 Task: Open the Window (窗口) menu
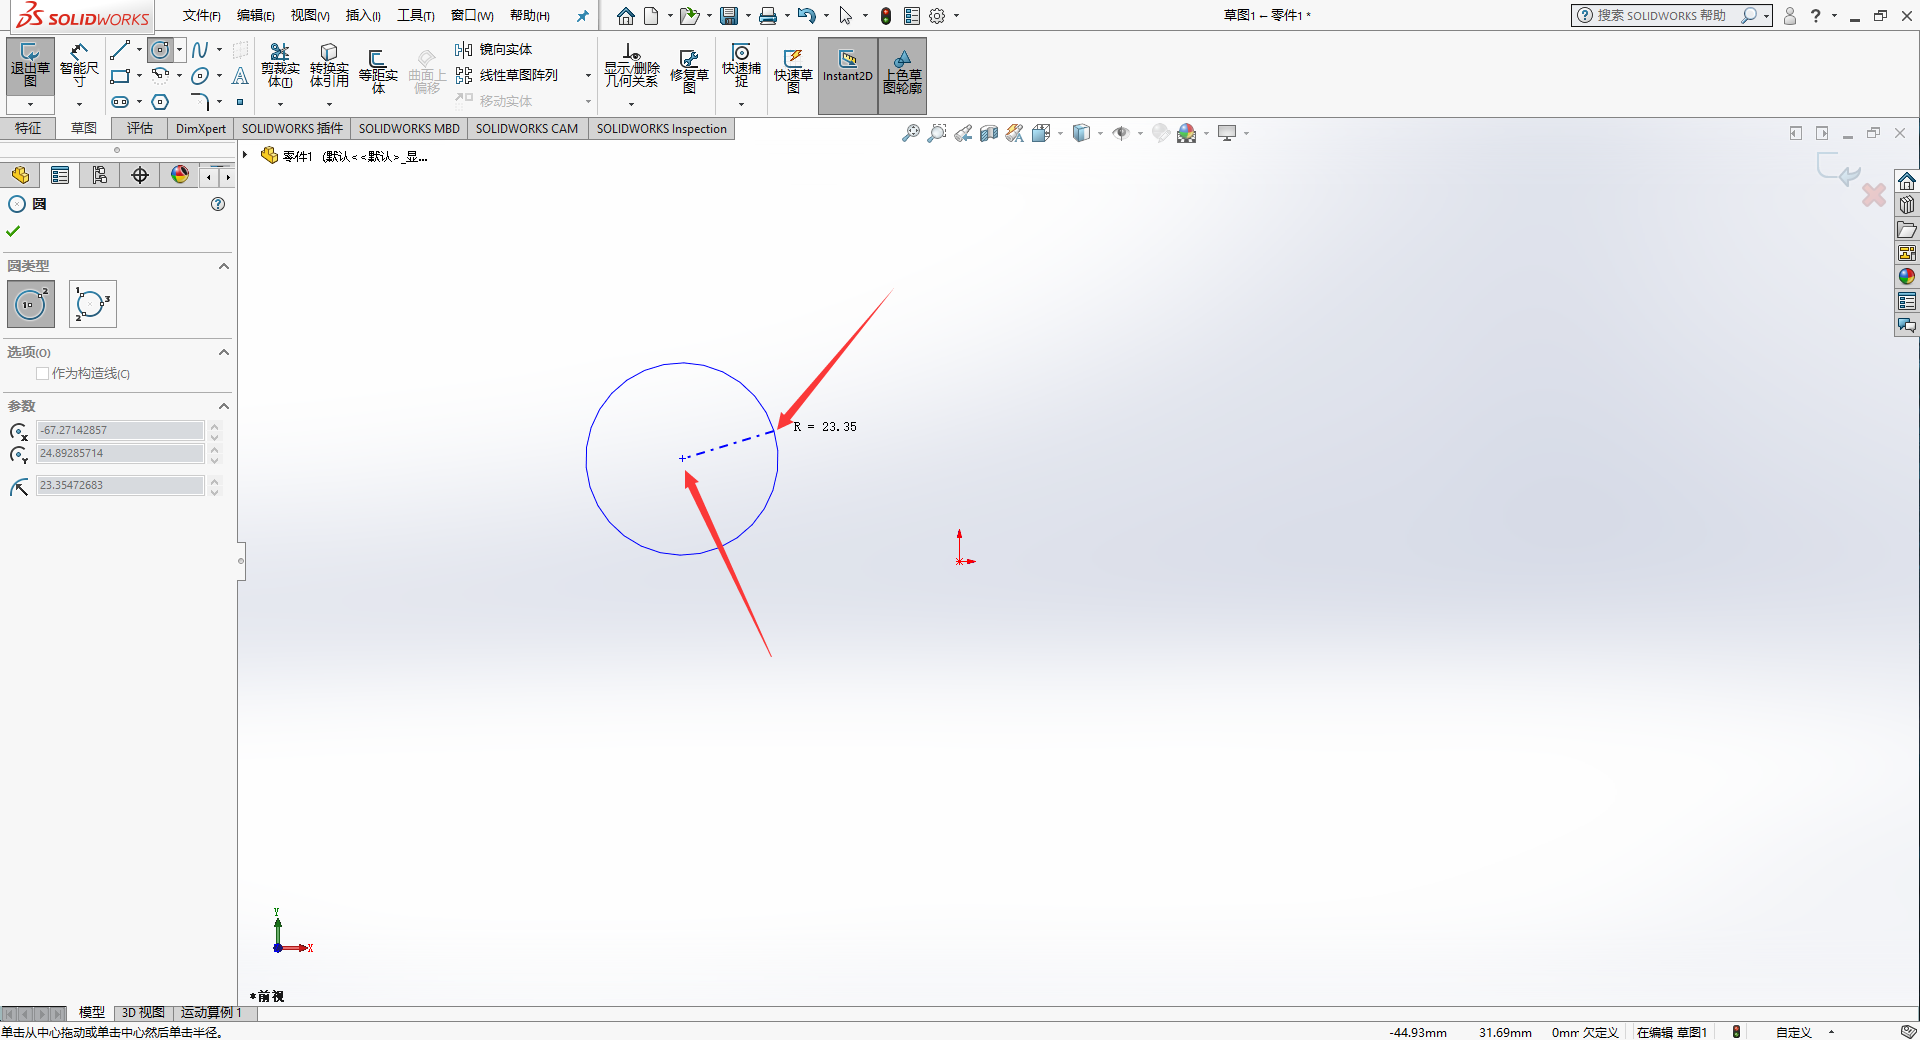click(472, 15)
